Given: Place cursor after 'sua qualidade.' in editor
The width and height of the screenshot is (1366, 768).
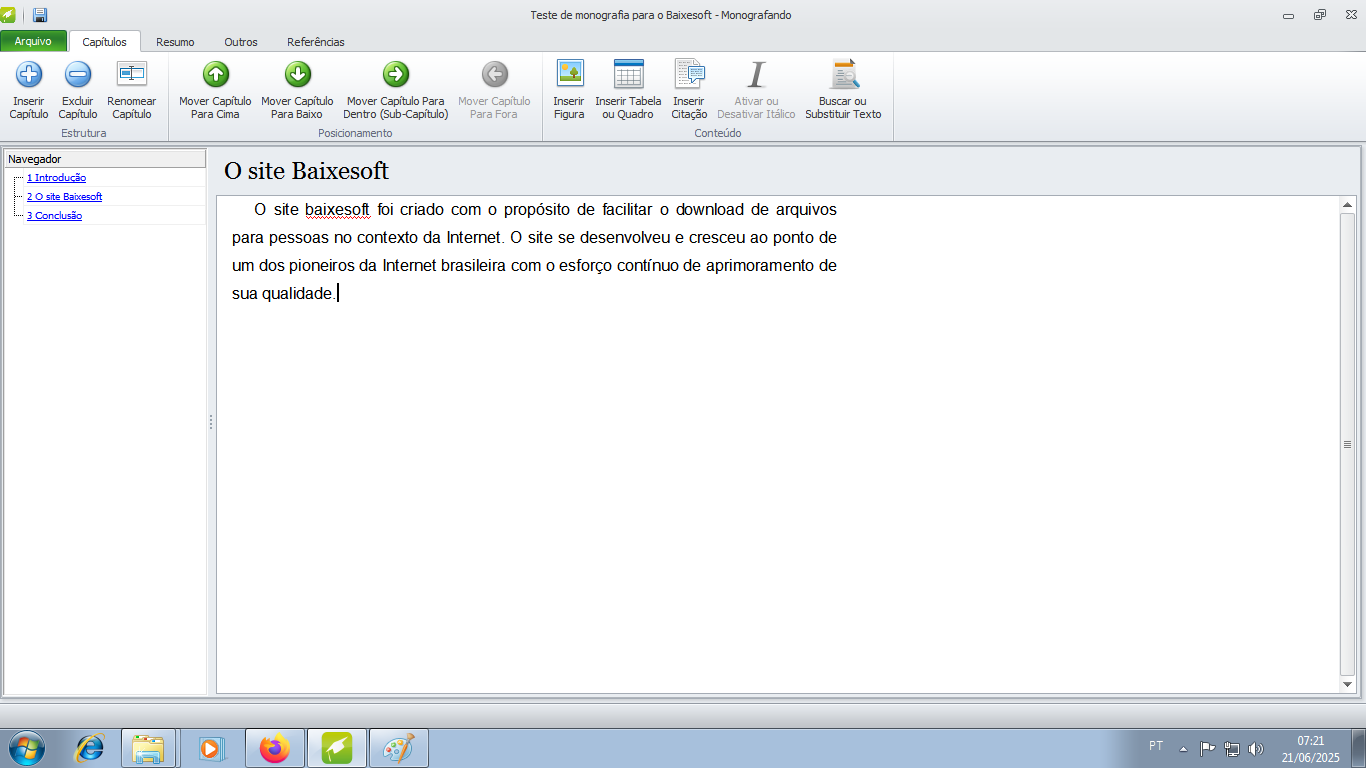Looking at the screenshot, I should coord(338,294).
